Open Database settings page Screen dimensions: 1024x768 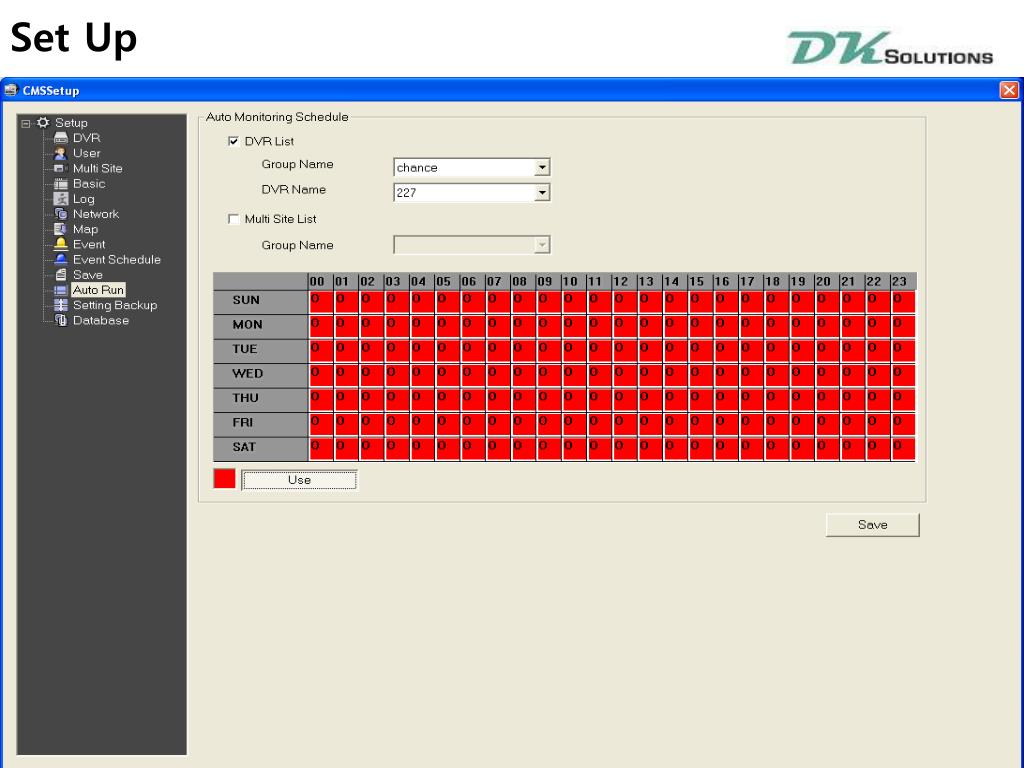pos(101,320)
